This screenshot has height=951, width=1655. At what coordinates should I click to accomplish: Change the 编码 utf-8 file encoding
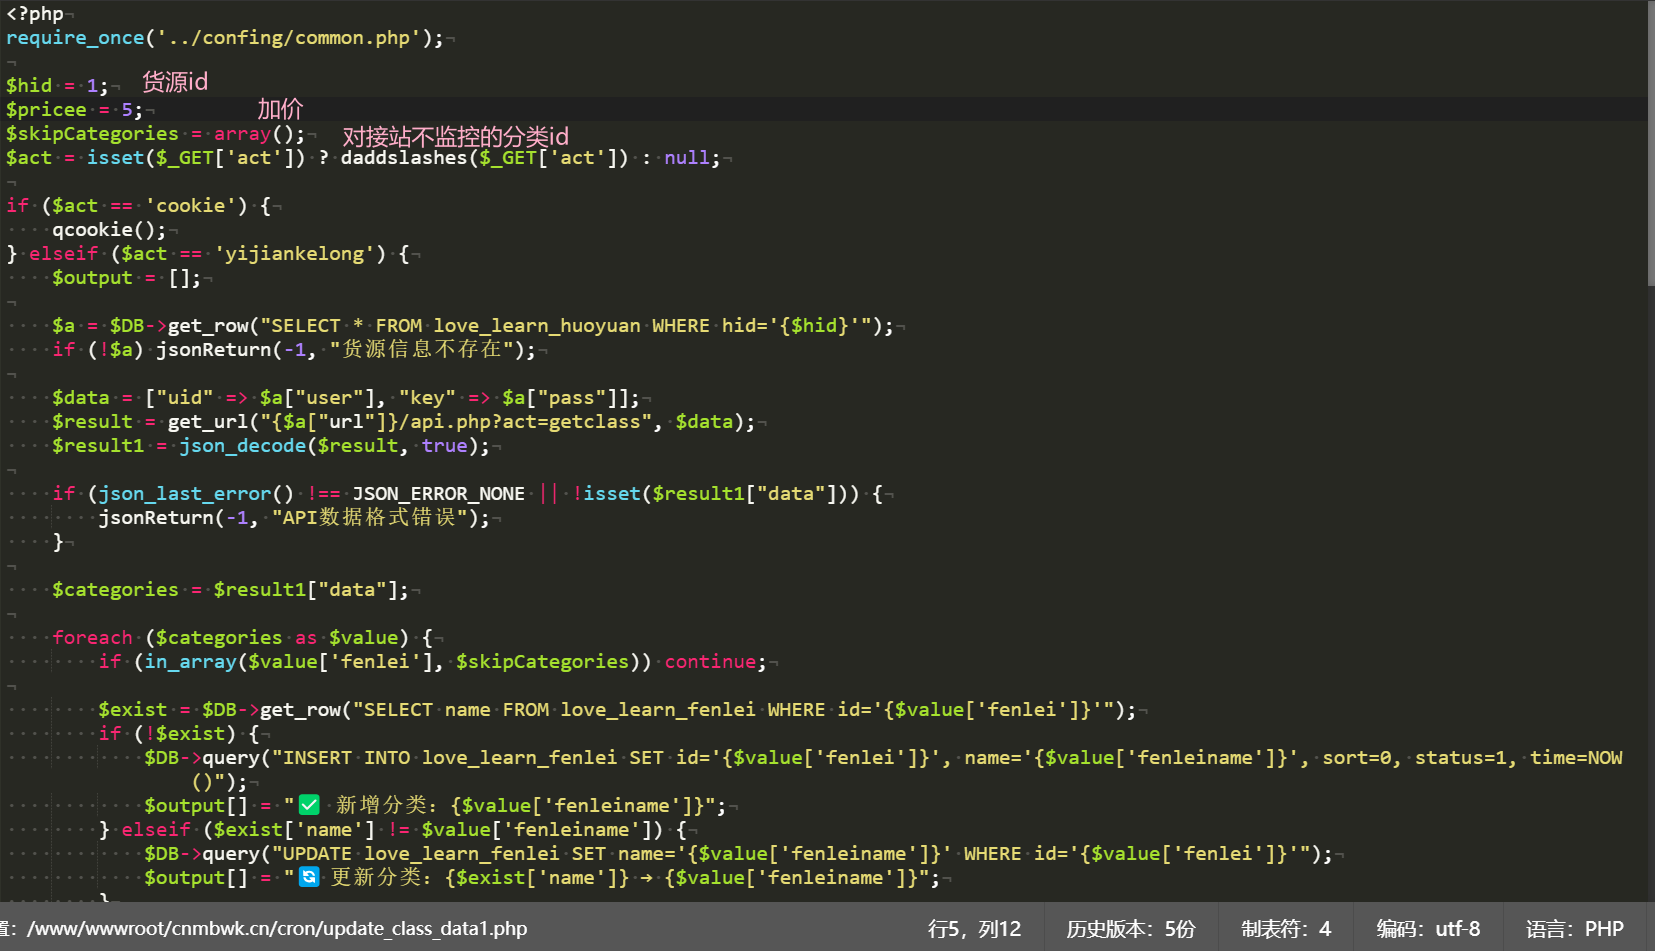[x=1428, y=929]
